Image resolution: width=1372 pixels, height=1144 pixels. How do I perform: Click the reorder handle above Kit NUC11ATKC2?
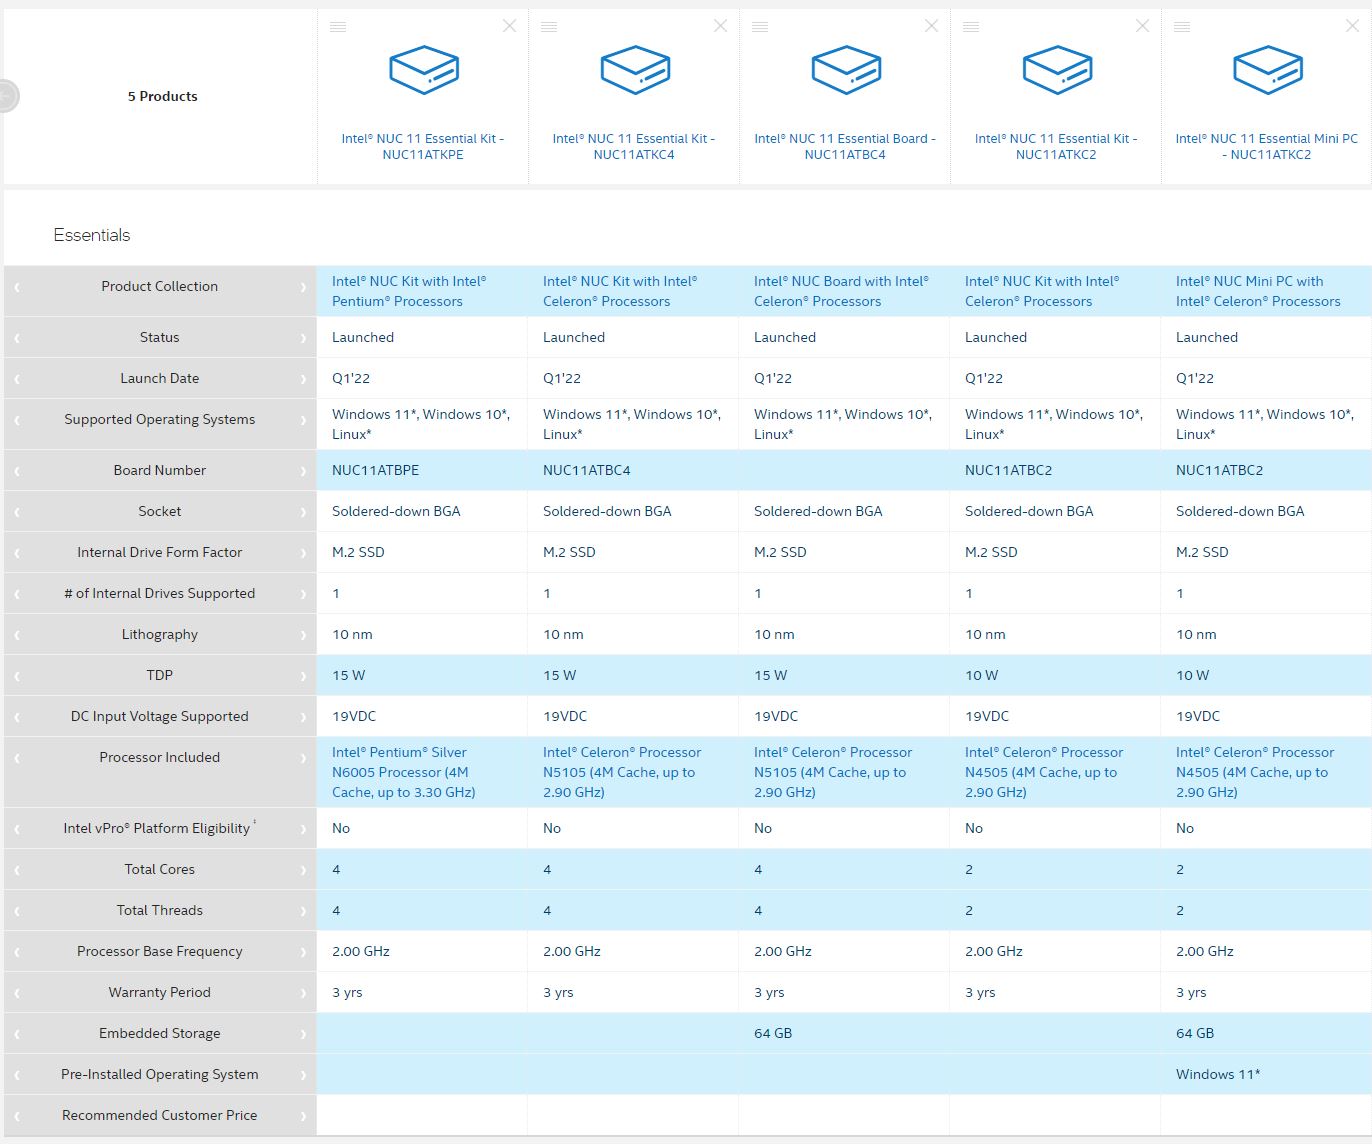tap(971, 27)
